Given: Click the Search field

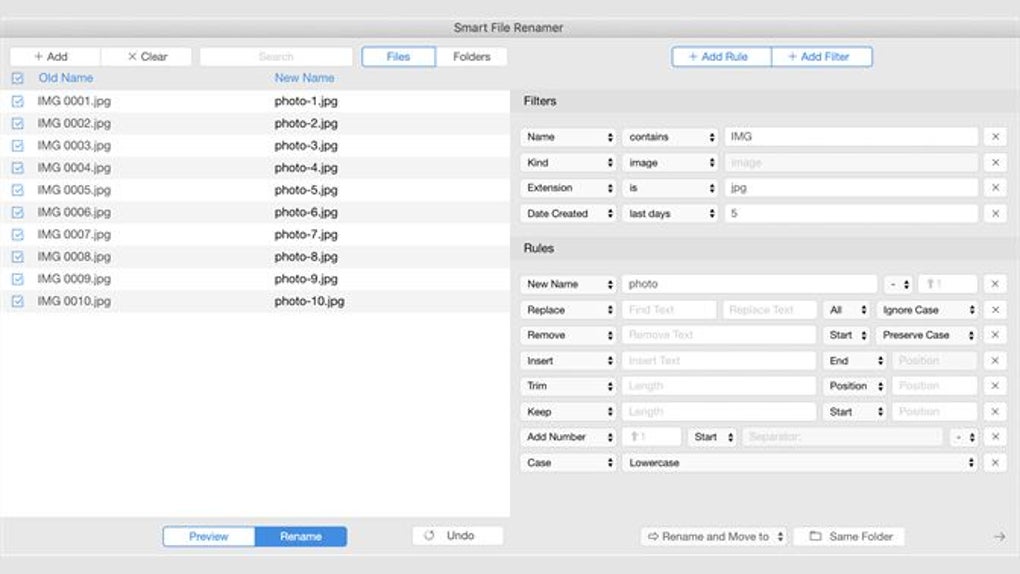Looking at the screenshot, I should pos(276,57).
